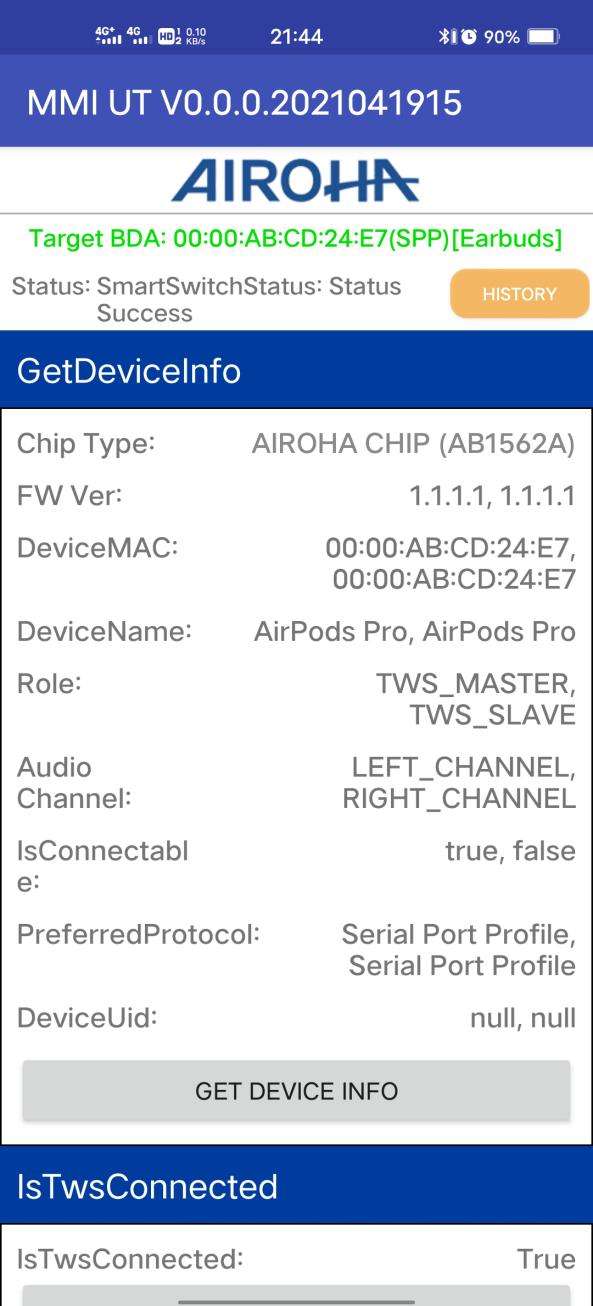Tap the Audio Channel value
Image resolution: width=593 pixels, height=1306 pixels.
pyautogui.click(x=459, y=783)
